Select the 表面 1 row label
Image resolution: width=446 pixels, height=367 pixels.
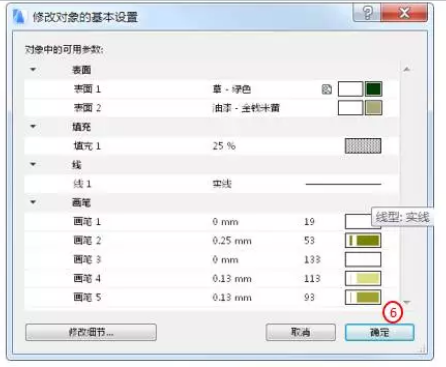[x=87, y=89]
